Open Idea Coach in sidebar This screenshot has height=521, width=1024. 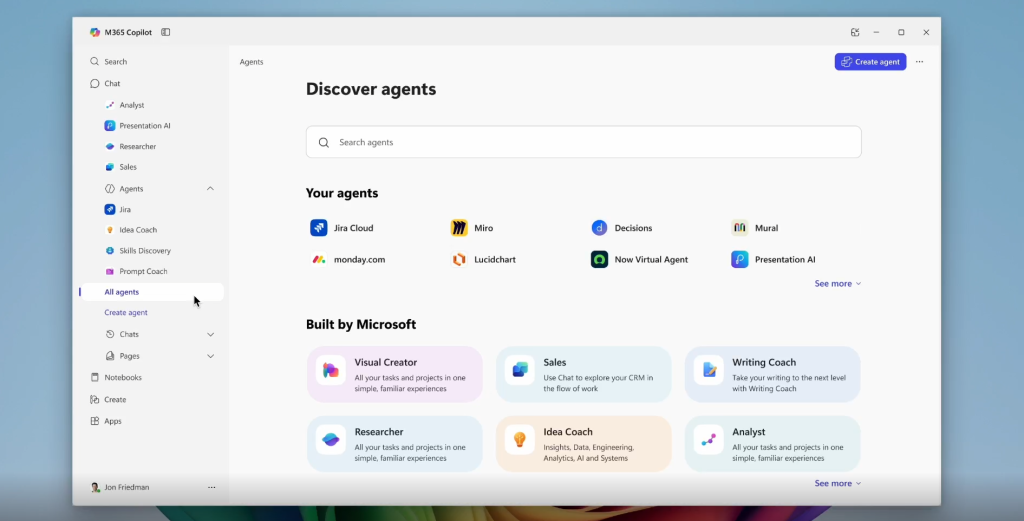[x=131, y=230]
